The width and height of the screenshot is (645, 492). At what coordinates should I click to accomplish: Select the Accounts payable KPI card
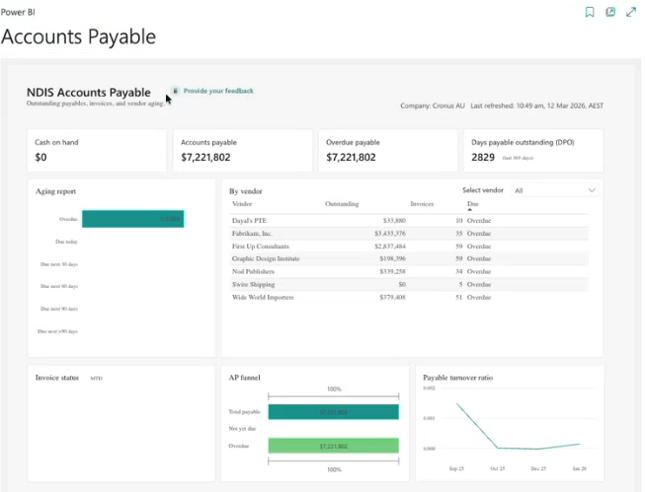click(241, 150)
